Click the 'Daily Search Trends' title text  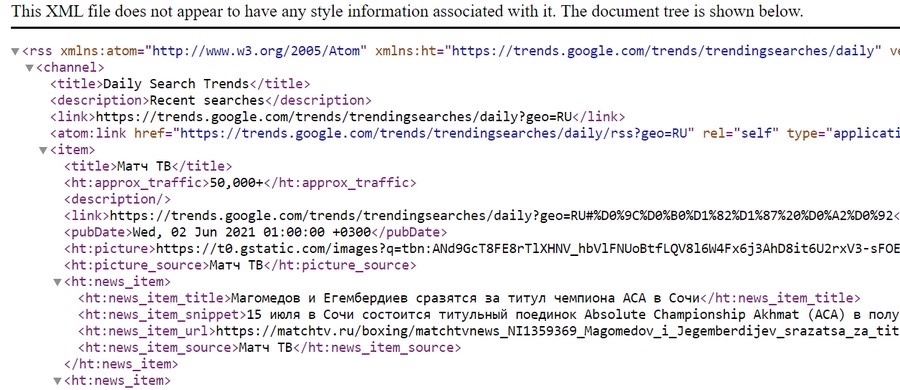point(176,84)
